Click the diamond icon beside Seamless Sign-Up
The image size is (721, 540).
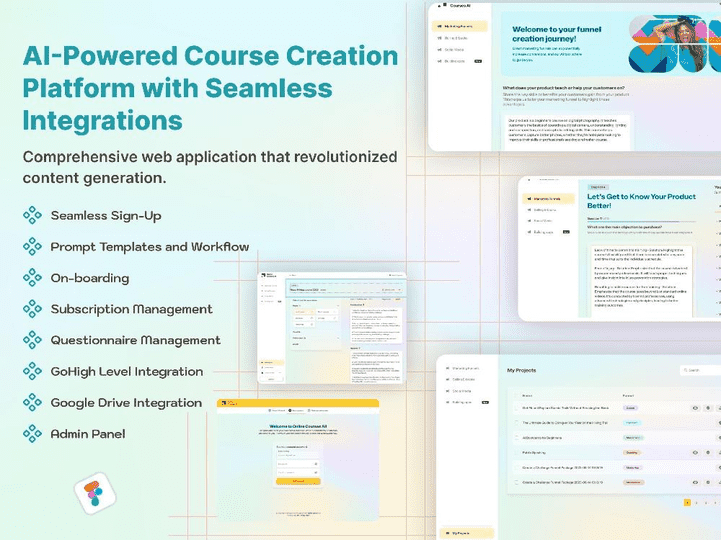coord(32,215)
